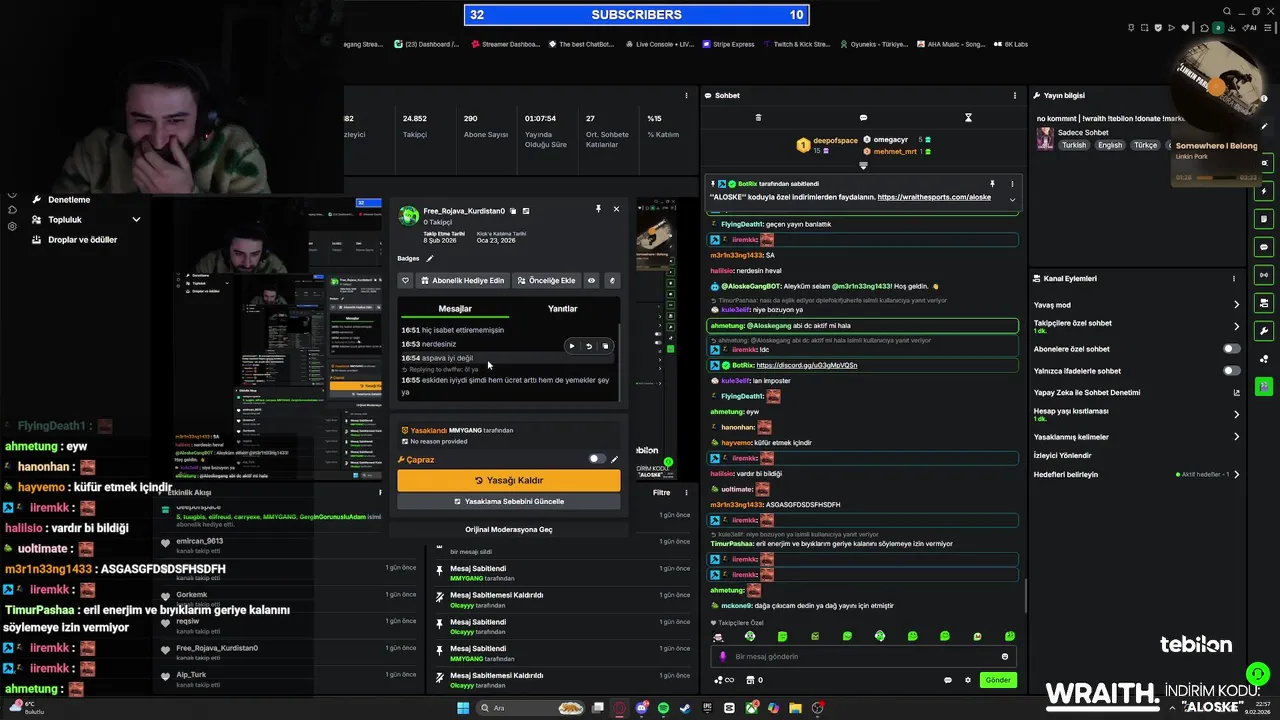
Task: Open File Explorer from the taskbar
Action: (795, 708)
